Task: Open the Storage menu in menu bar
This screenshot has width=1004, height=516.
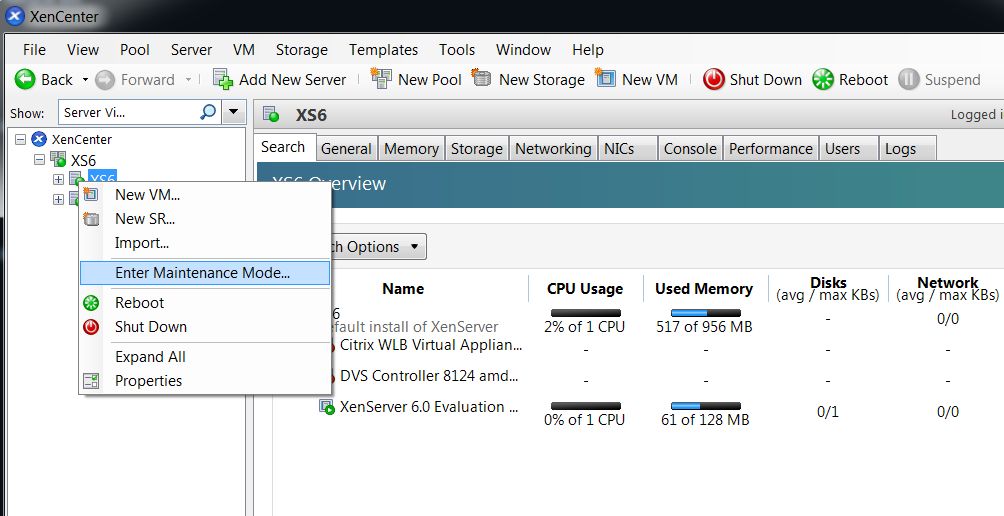Action: click(301, 50)
